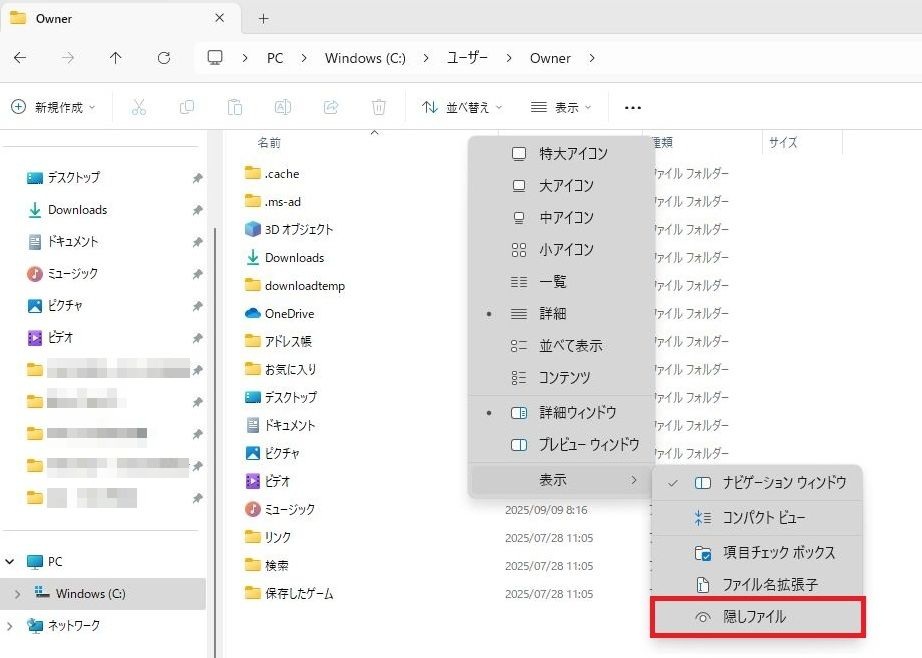Click the Delete trash can icon

coord(379,107)
